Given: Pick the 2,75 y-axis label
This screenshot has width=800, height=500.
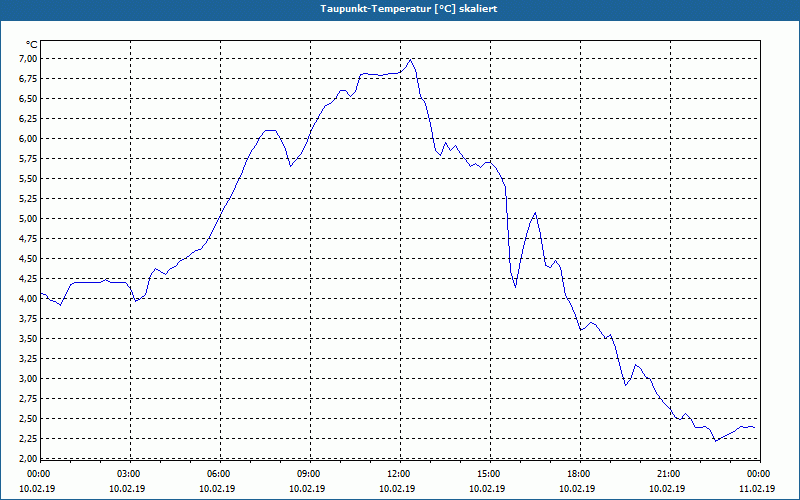Looking at the screenshot, I should [29, 399].
